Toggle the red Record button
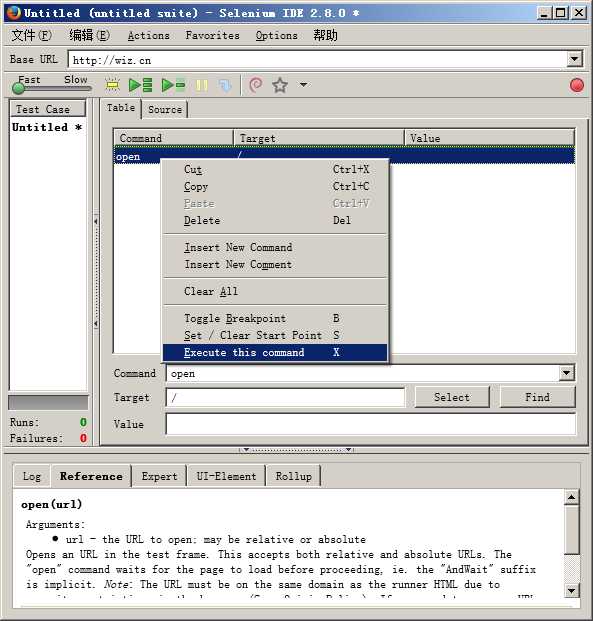 click(x=577, y=85)
